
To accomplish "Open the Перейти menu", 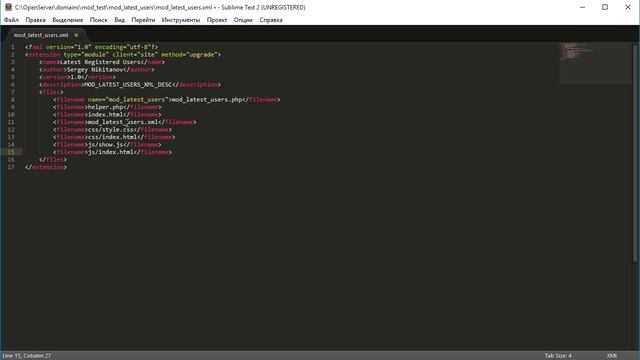I will pos(143,20).
